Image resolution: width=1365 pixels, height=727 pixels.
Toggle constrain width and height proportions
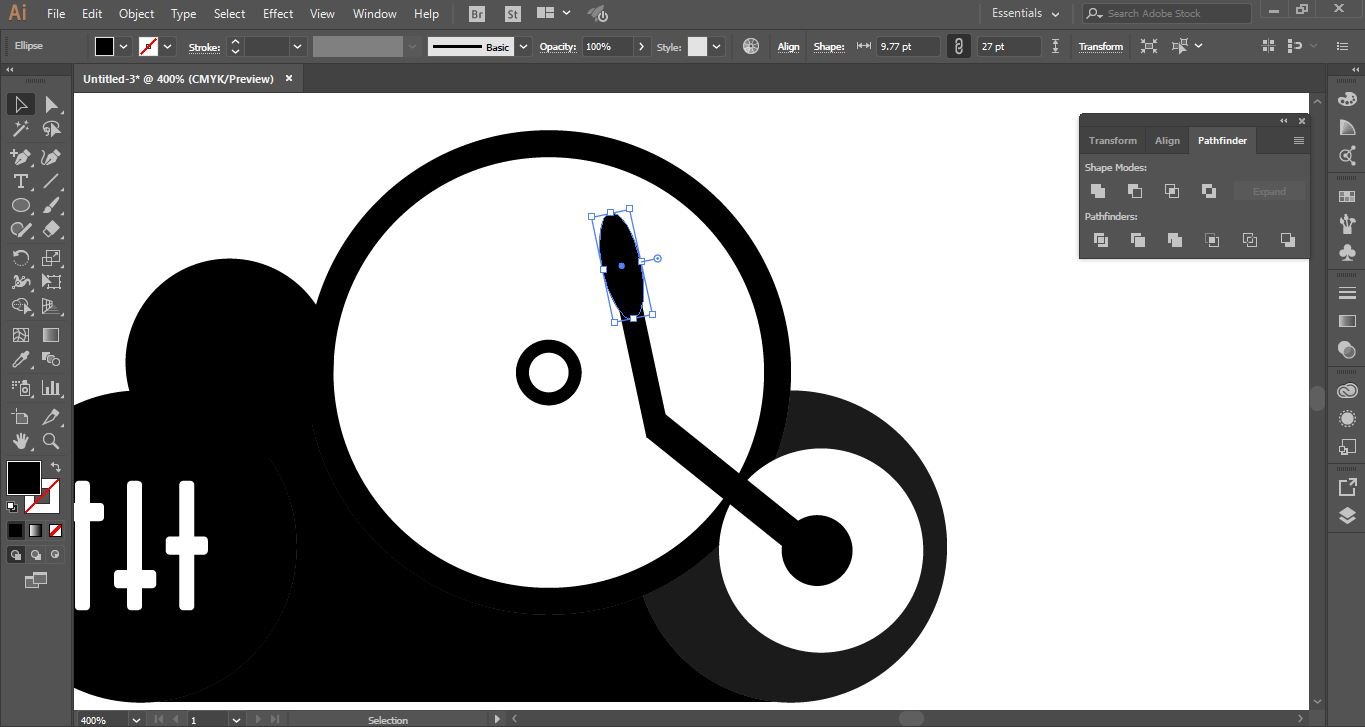click(x=958, y=47)
